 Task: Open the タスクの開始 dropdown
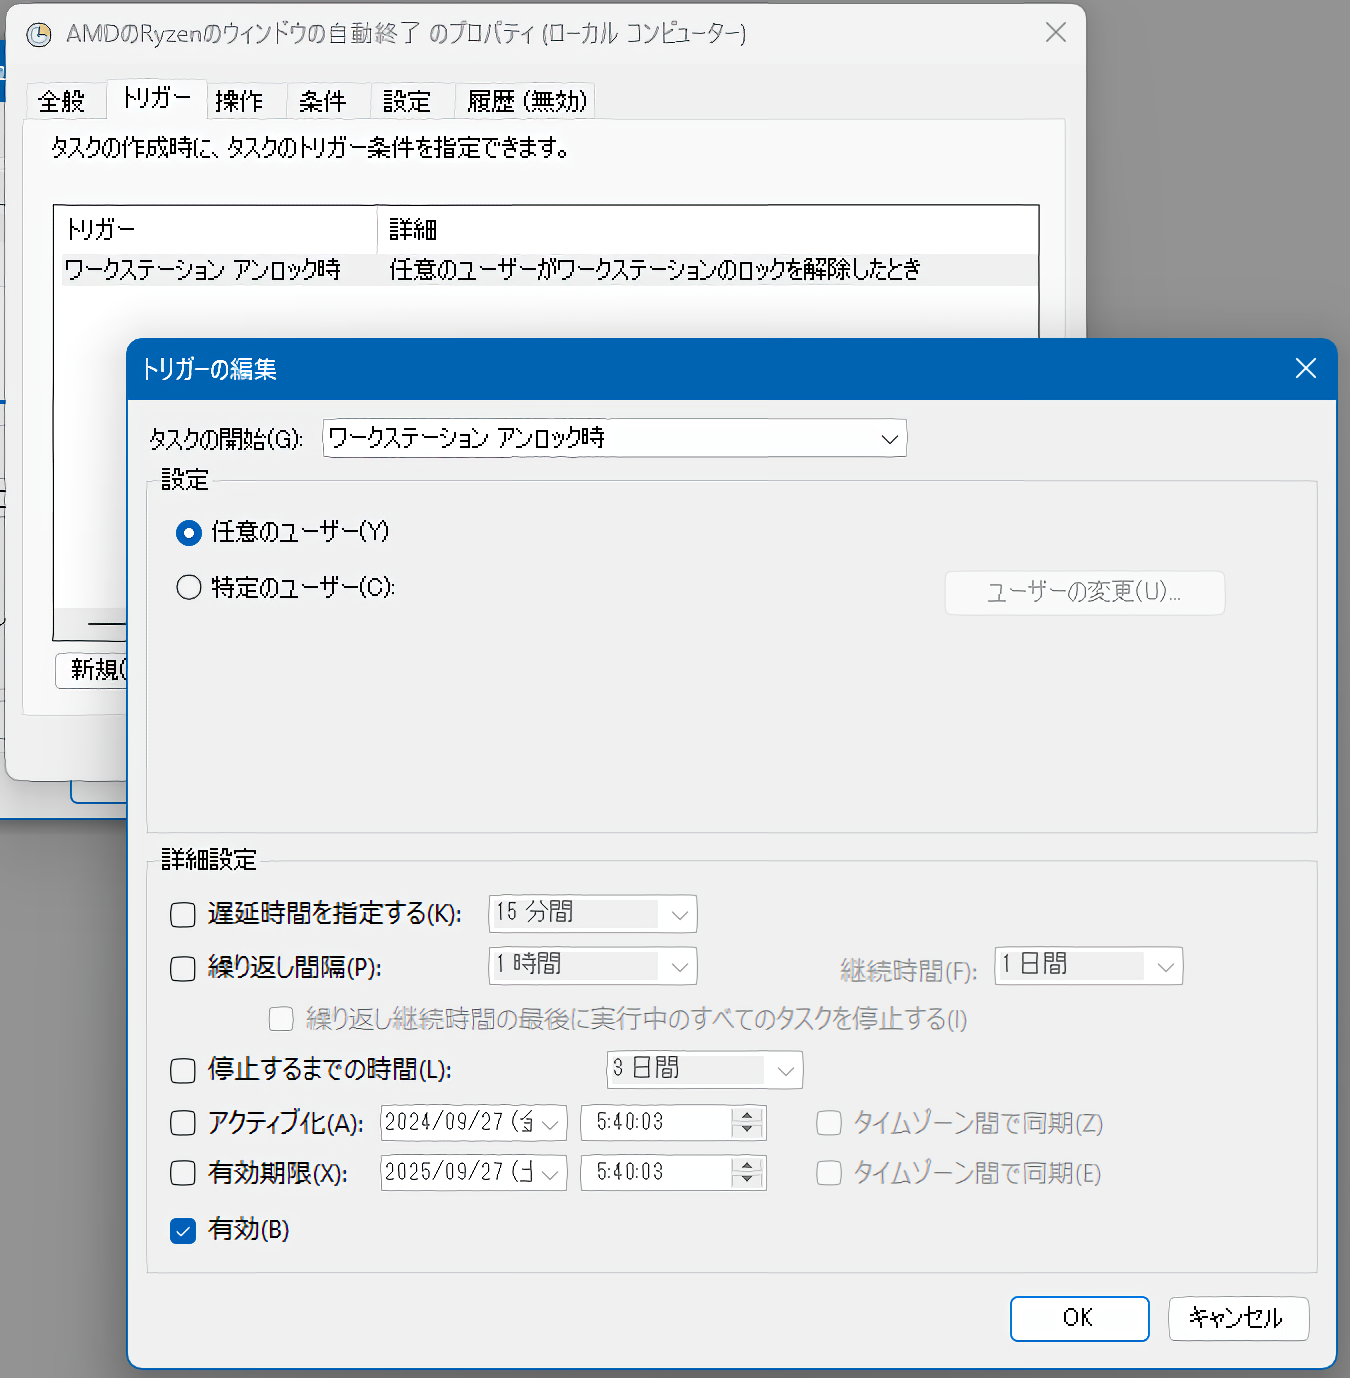point(888,438)
